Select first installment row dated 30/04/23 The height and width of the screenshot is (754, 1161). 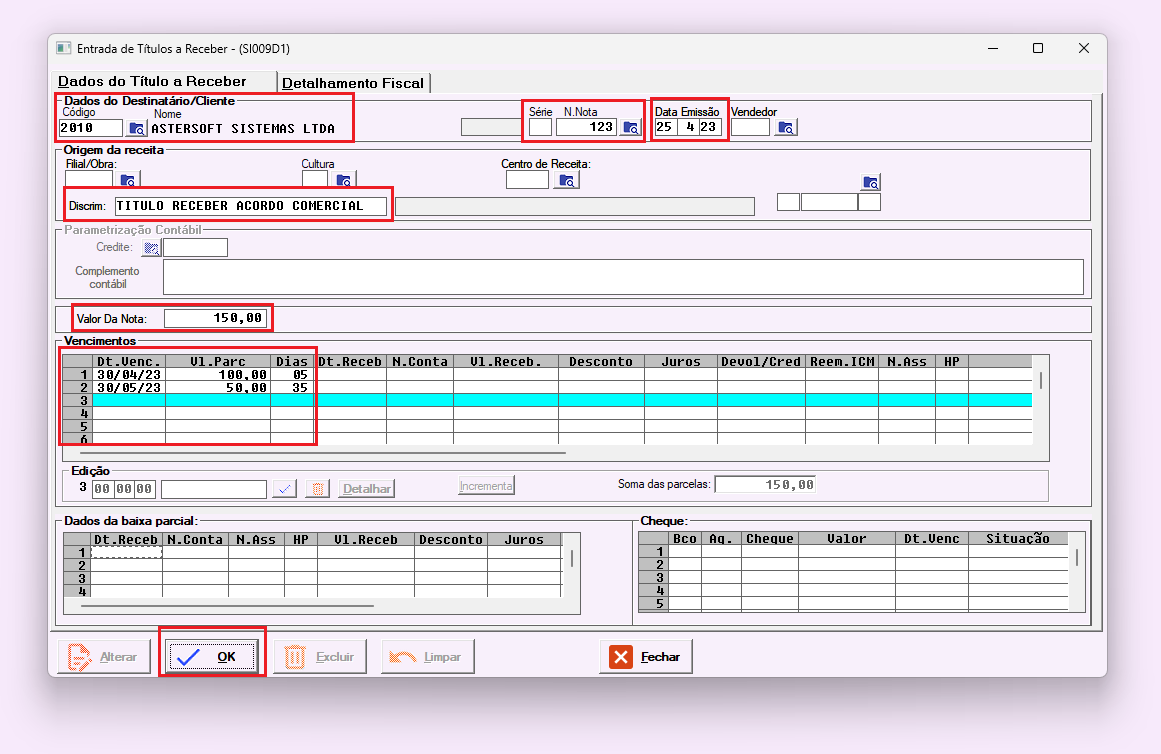click(129, 374)
